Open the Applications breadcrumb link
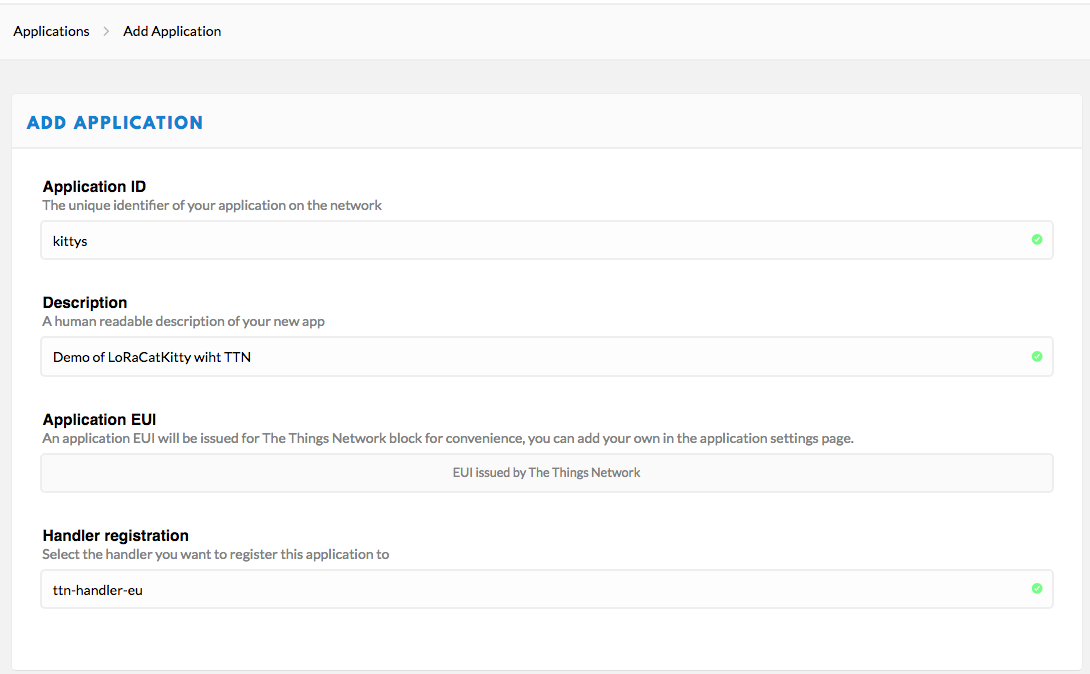Screen dimensions: 1090x674 [51, 31]
